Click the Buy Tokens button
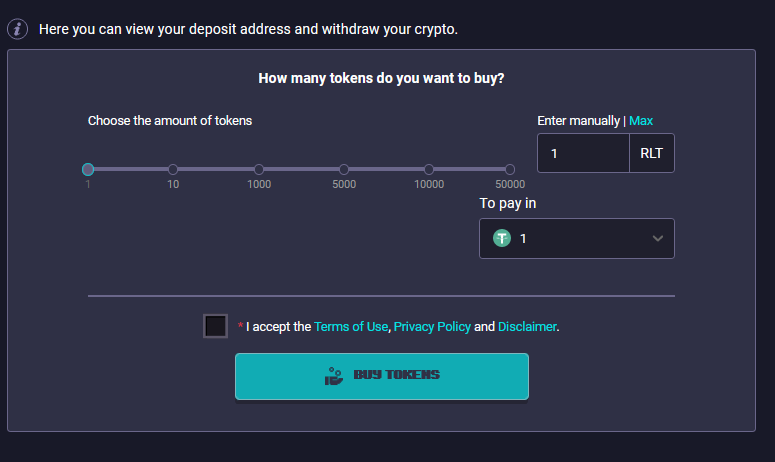This screenshot has width=775, height=462. (382, 376)
